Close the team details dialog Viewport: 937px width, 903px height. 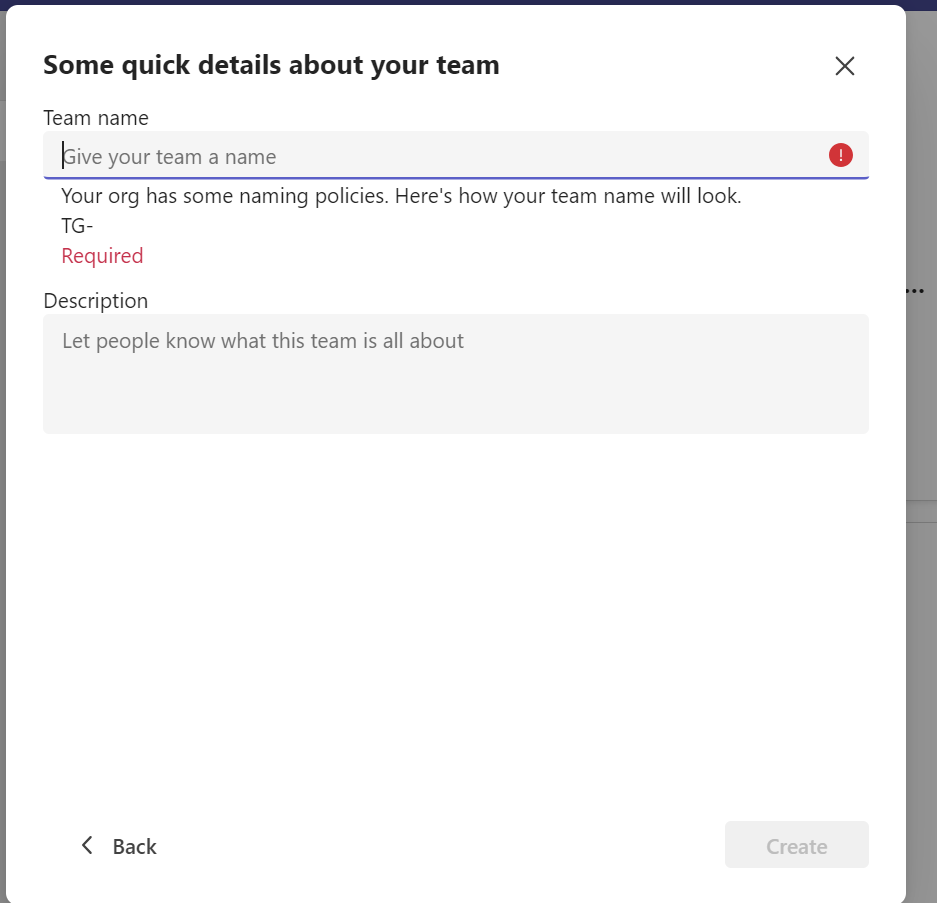845,66
